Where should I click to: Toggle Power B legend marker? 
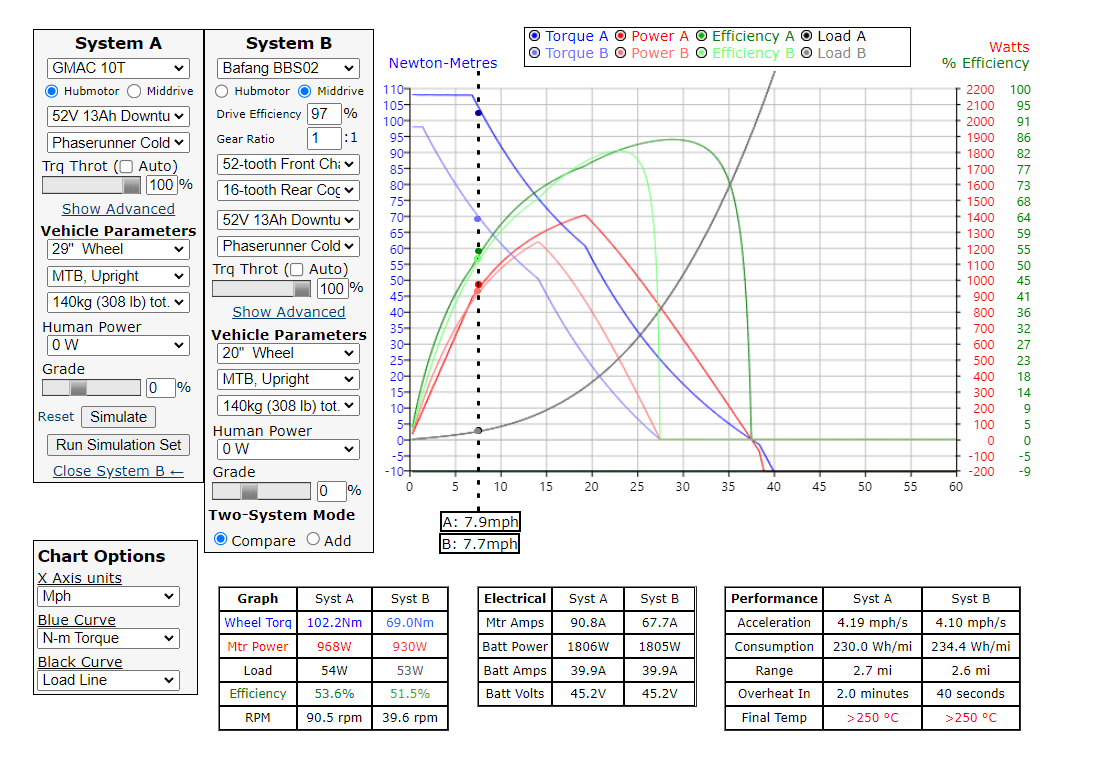(x=621, y=53)
